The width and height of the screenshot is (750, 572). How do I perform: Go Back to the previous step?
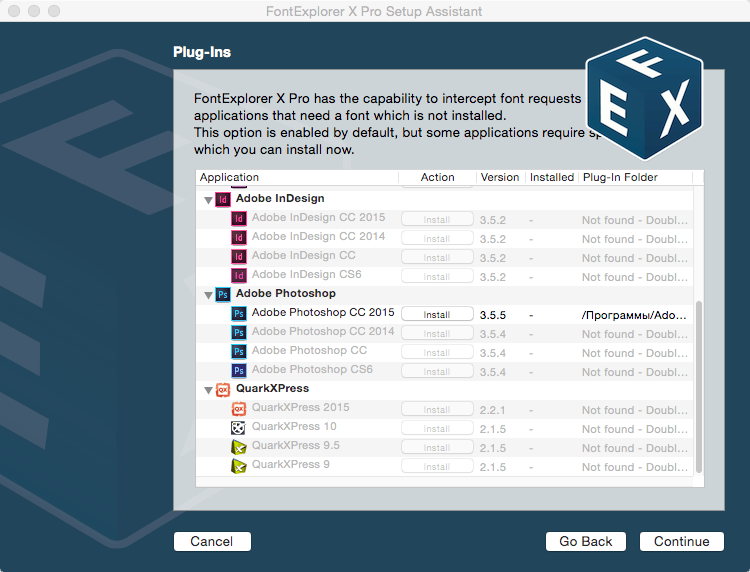585,541
